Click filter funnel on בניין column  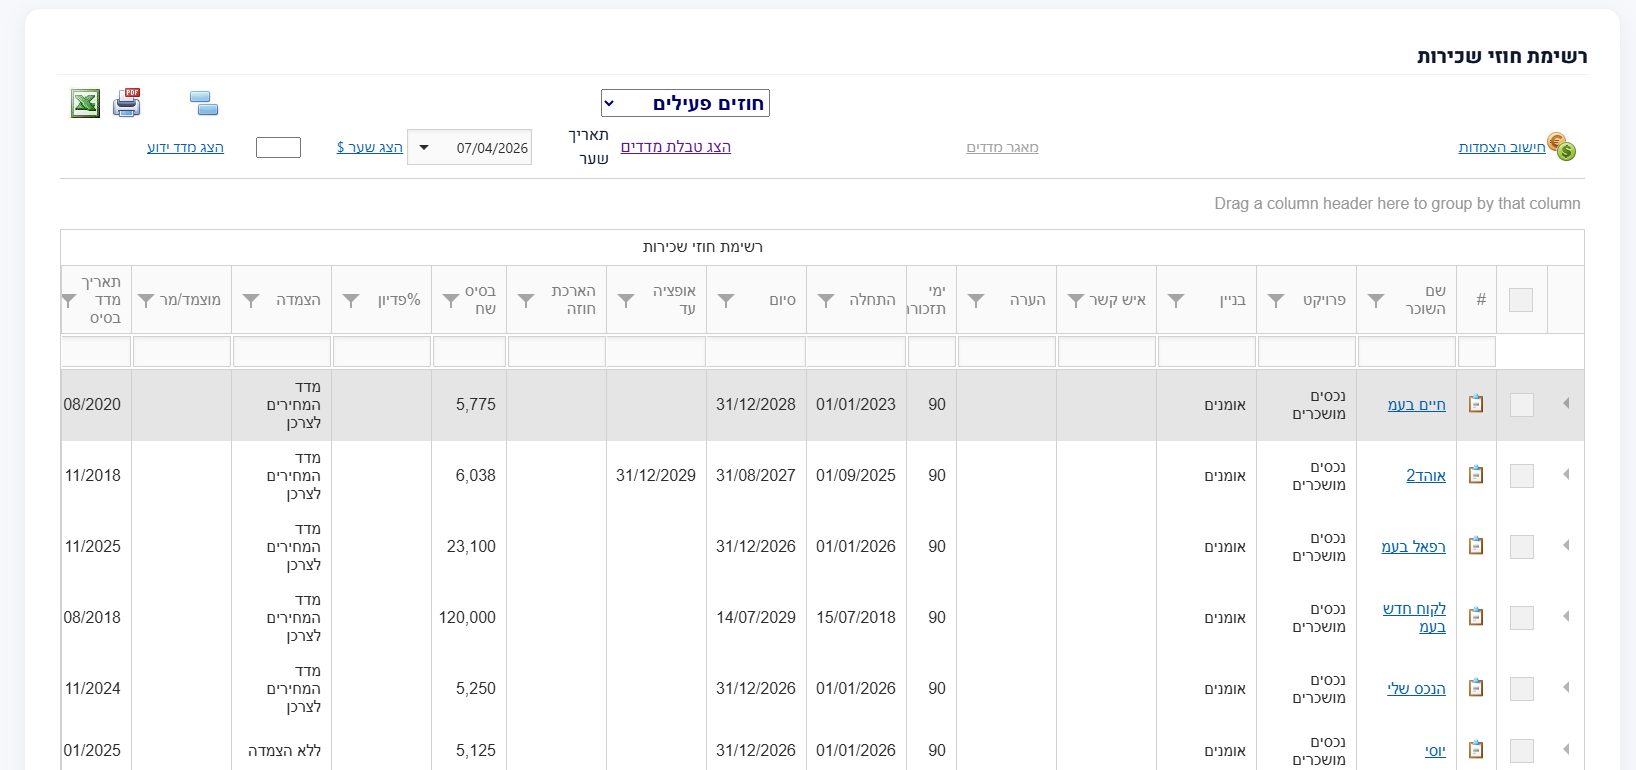pyautogui.click(x=1176, y=300)
